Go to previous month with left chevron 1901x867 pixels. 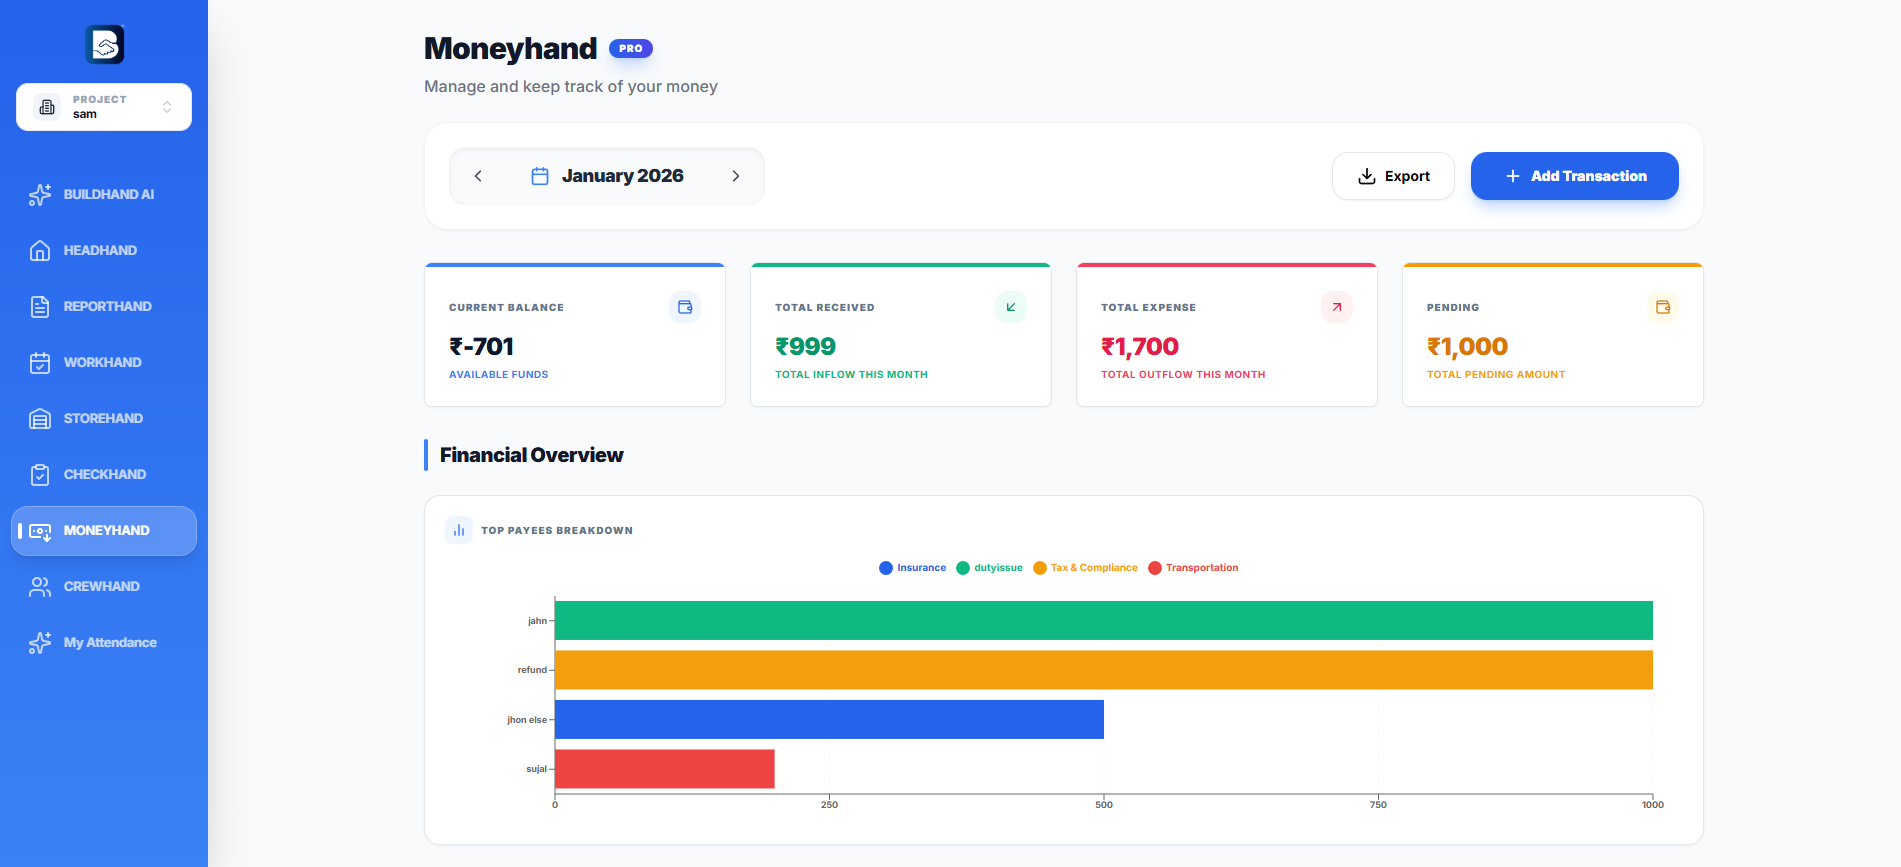tap(478, 176)
